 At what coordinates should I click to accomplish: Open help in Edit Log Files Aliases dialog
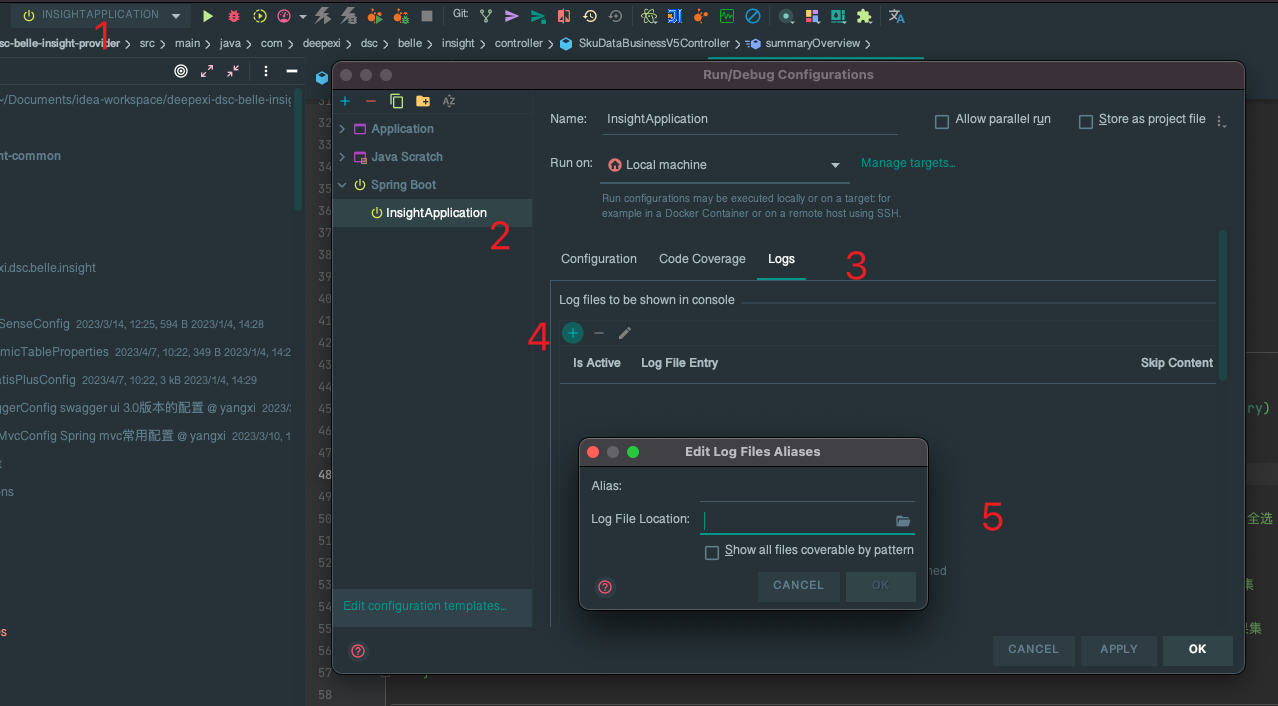[605, 587]
